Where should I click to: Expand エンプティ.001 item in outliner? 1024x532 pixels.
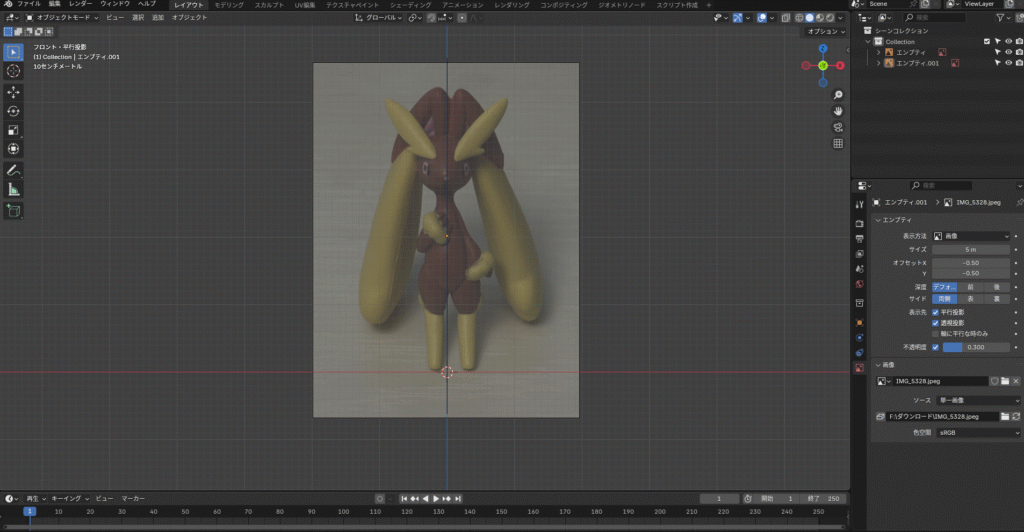coord(878,63)
